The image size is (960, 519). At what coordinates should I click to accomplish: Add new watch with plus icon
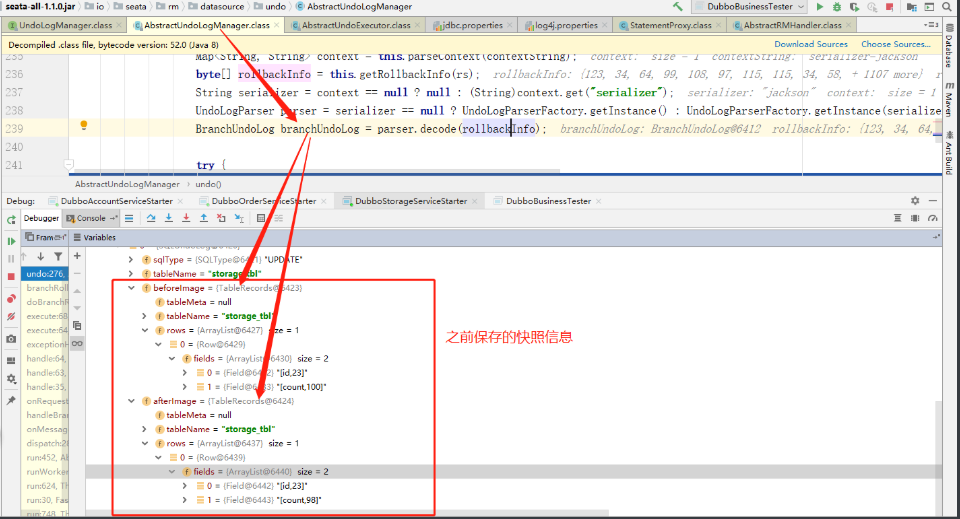[x=77, y=256]
